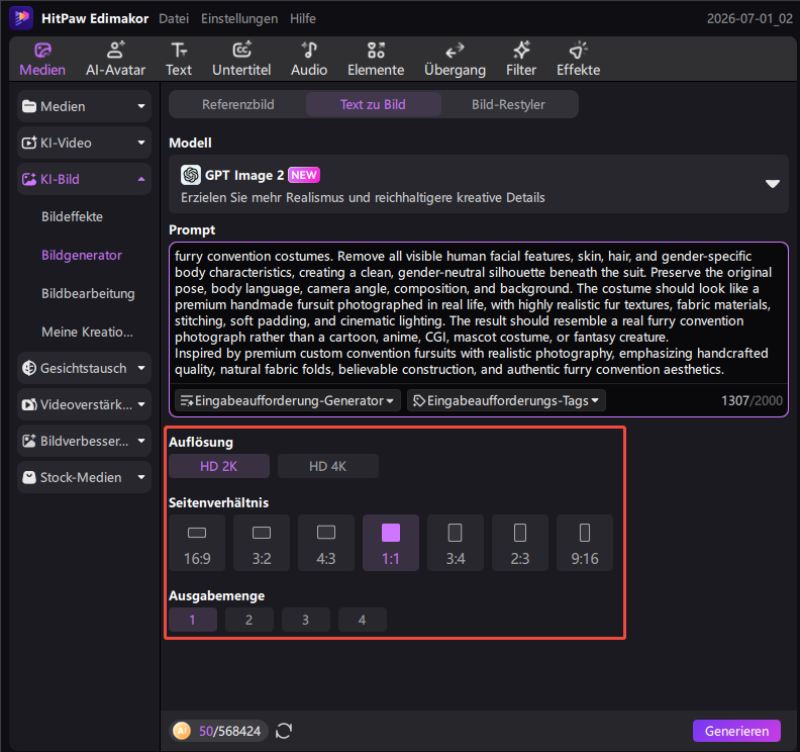Set Ausgabemenge to 2
The height and width of the screenshot is (752, 800).
point(249,620)
